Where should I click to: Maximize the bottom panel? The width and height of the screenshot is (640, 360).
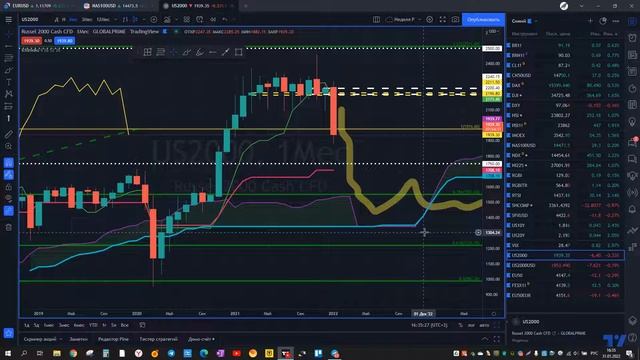coord(497,339)
